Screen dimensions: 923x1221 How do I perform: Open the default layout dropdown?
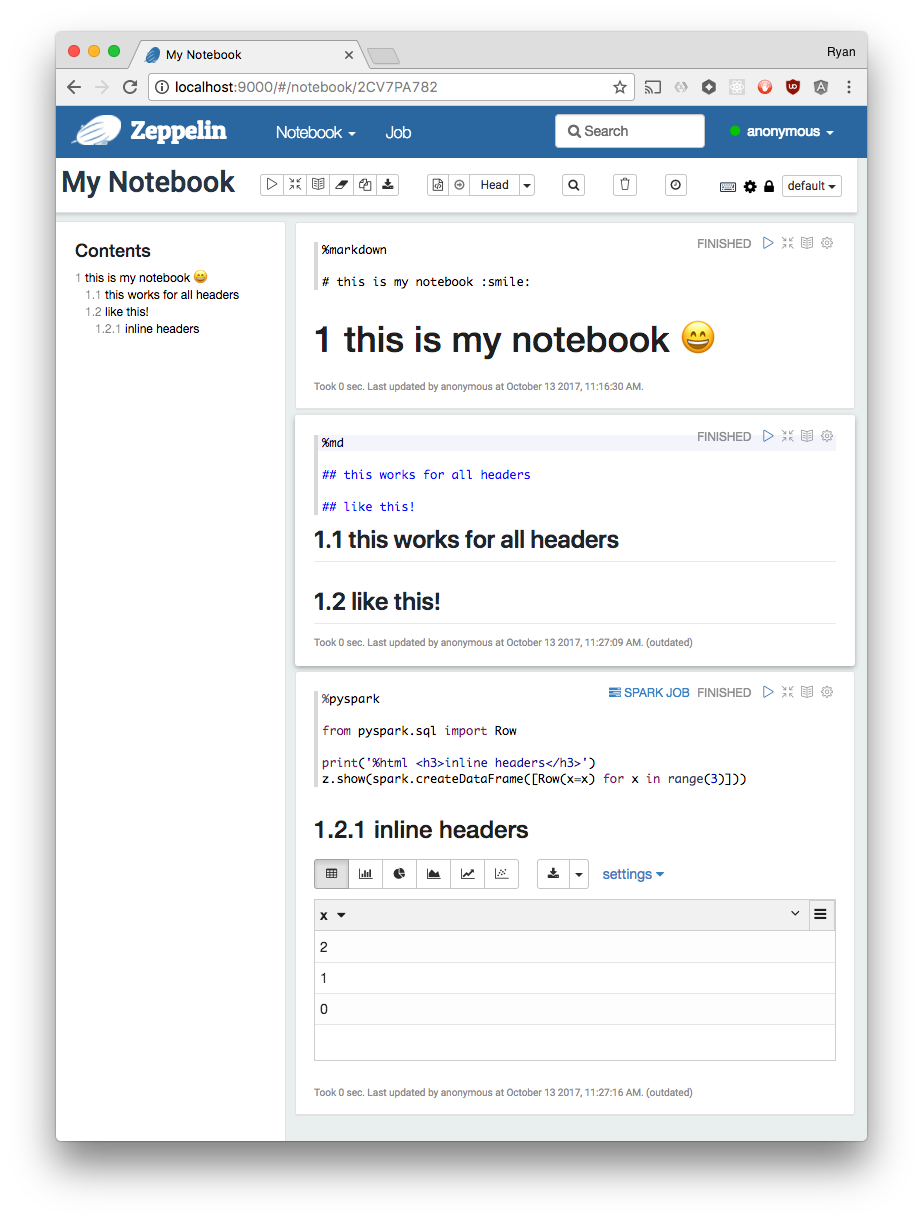click(812, 186)
